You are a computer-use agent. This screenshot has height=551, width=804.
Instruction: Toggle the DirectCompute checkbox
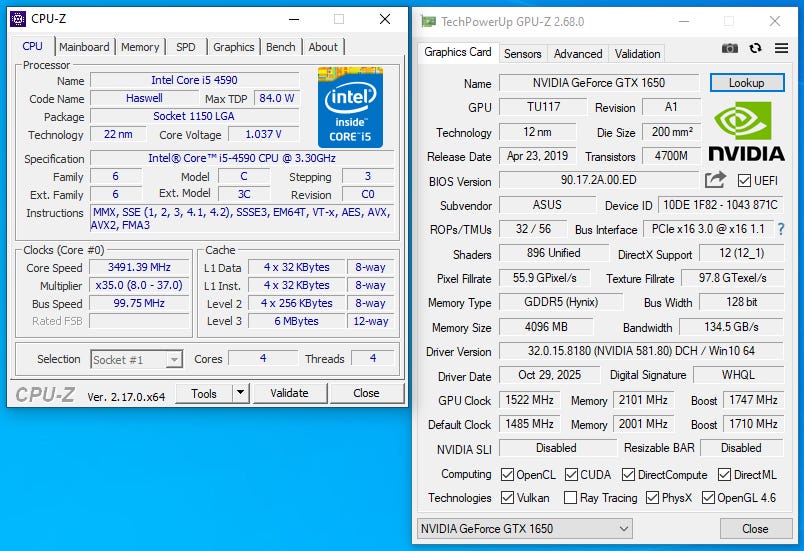pyautogui.click(x=628, y=475)
